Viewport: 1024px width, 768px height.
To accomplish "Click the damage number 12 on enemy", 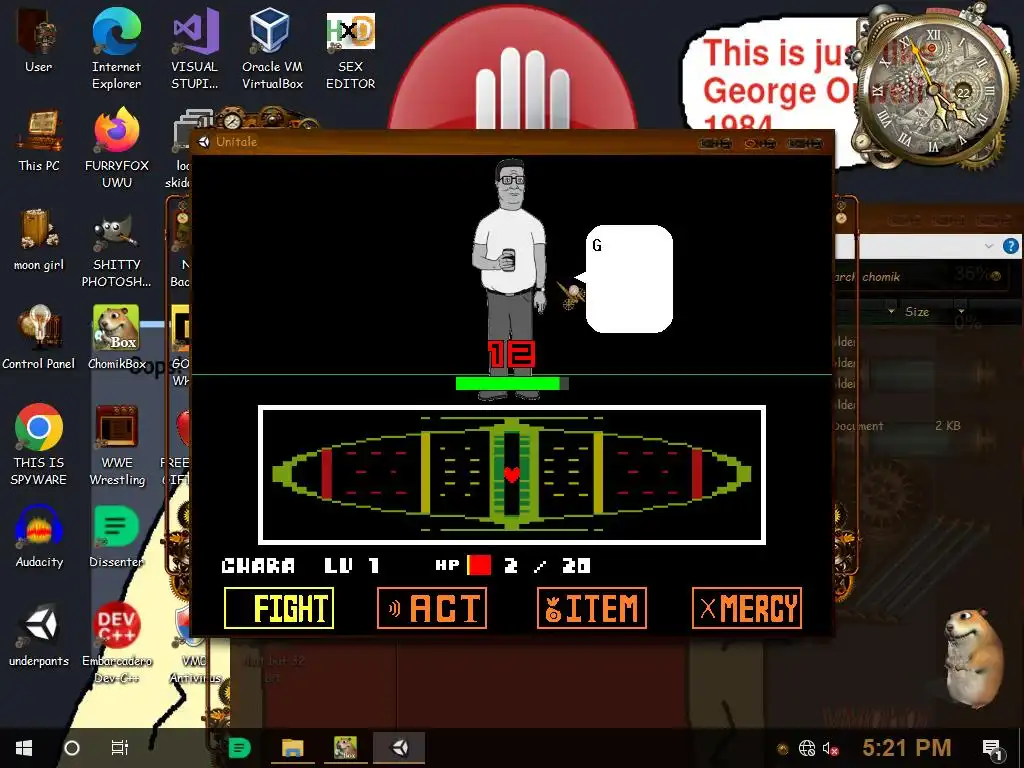I will pyautogui.click(x=511, y=355).
